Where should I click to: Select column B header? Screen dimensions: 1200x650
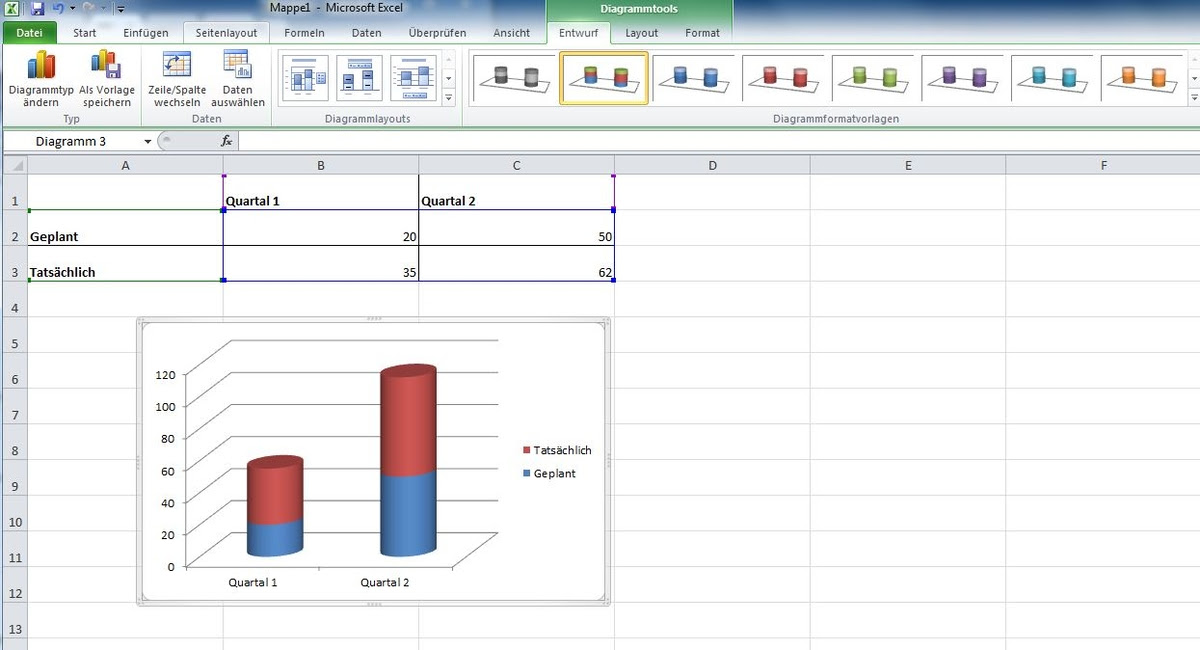click(x=321, y=165)
